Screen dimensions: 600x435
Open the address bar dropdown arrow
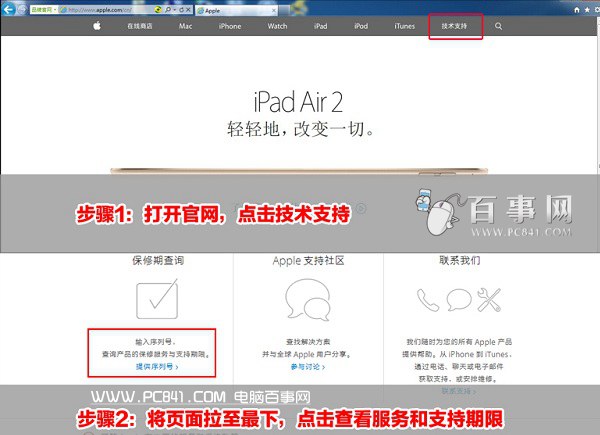pyautogui.click(x=174, y=10)
